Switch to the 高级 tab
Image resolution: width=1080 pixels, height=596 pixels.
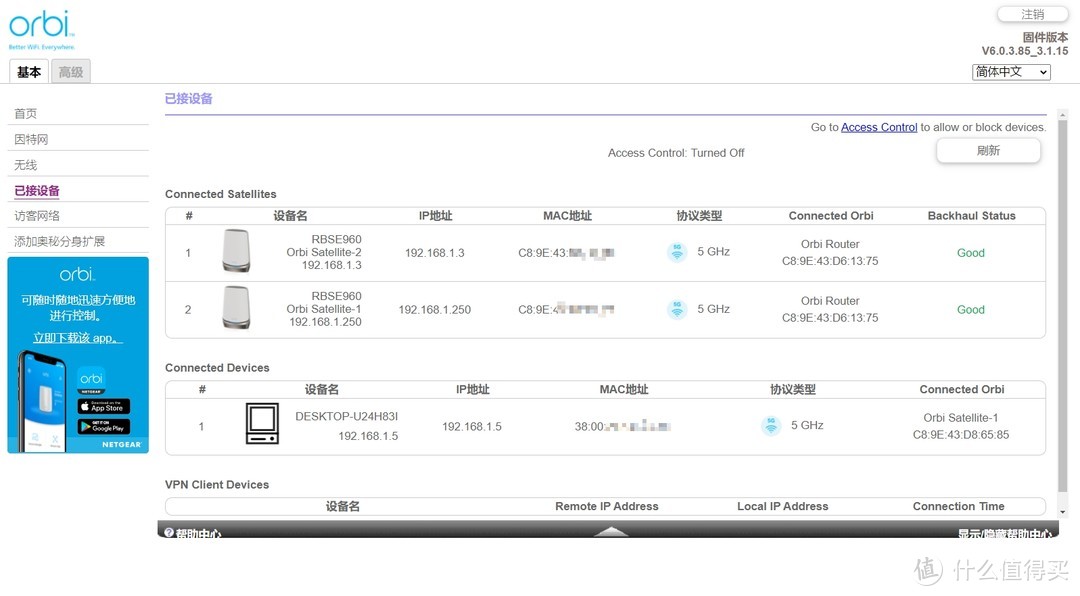[70, 71]
